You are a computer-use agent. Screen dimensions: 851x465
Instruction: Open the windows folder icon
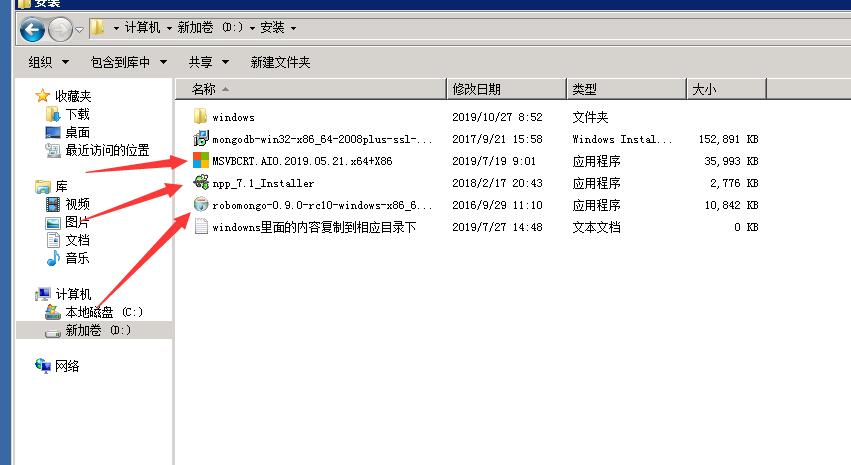200,117
